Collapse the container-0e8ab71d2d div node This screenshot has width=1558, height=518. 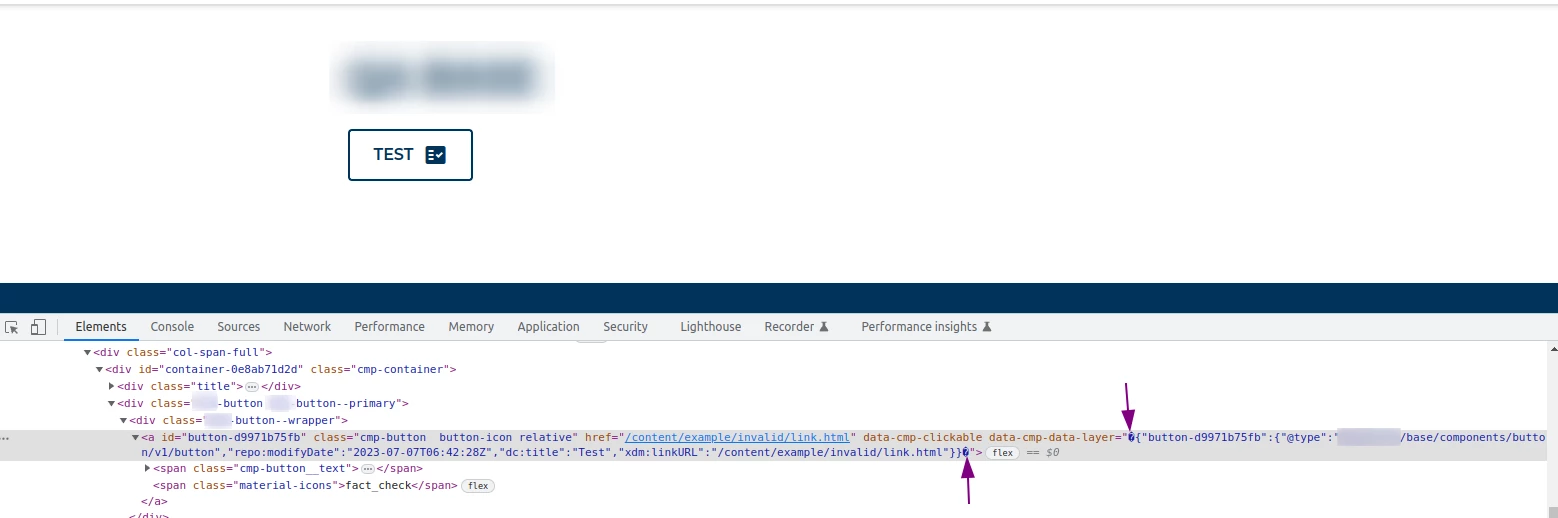[99, 370]
